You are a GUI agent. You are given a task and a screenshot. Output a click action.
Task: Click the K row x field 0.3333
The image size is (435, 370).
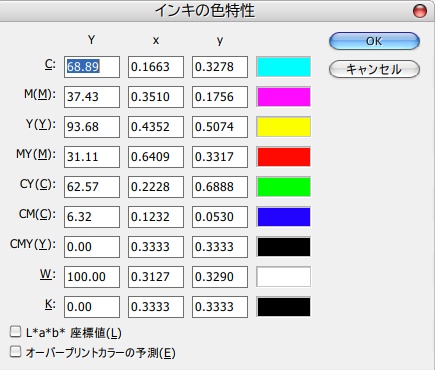156,307
